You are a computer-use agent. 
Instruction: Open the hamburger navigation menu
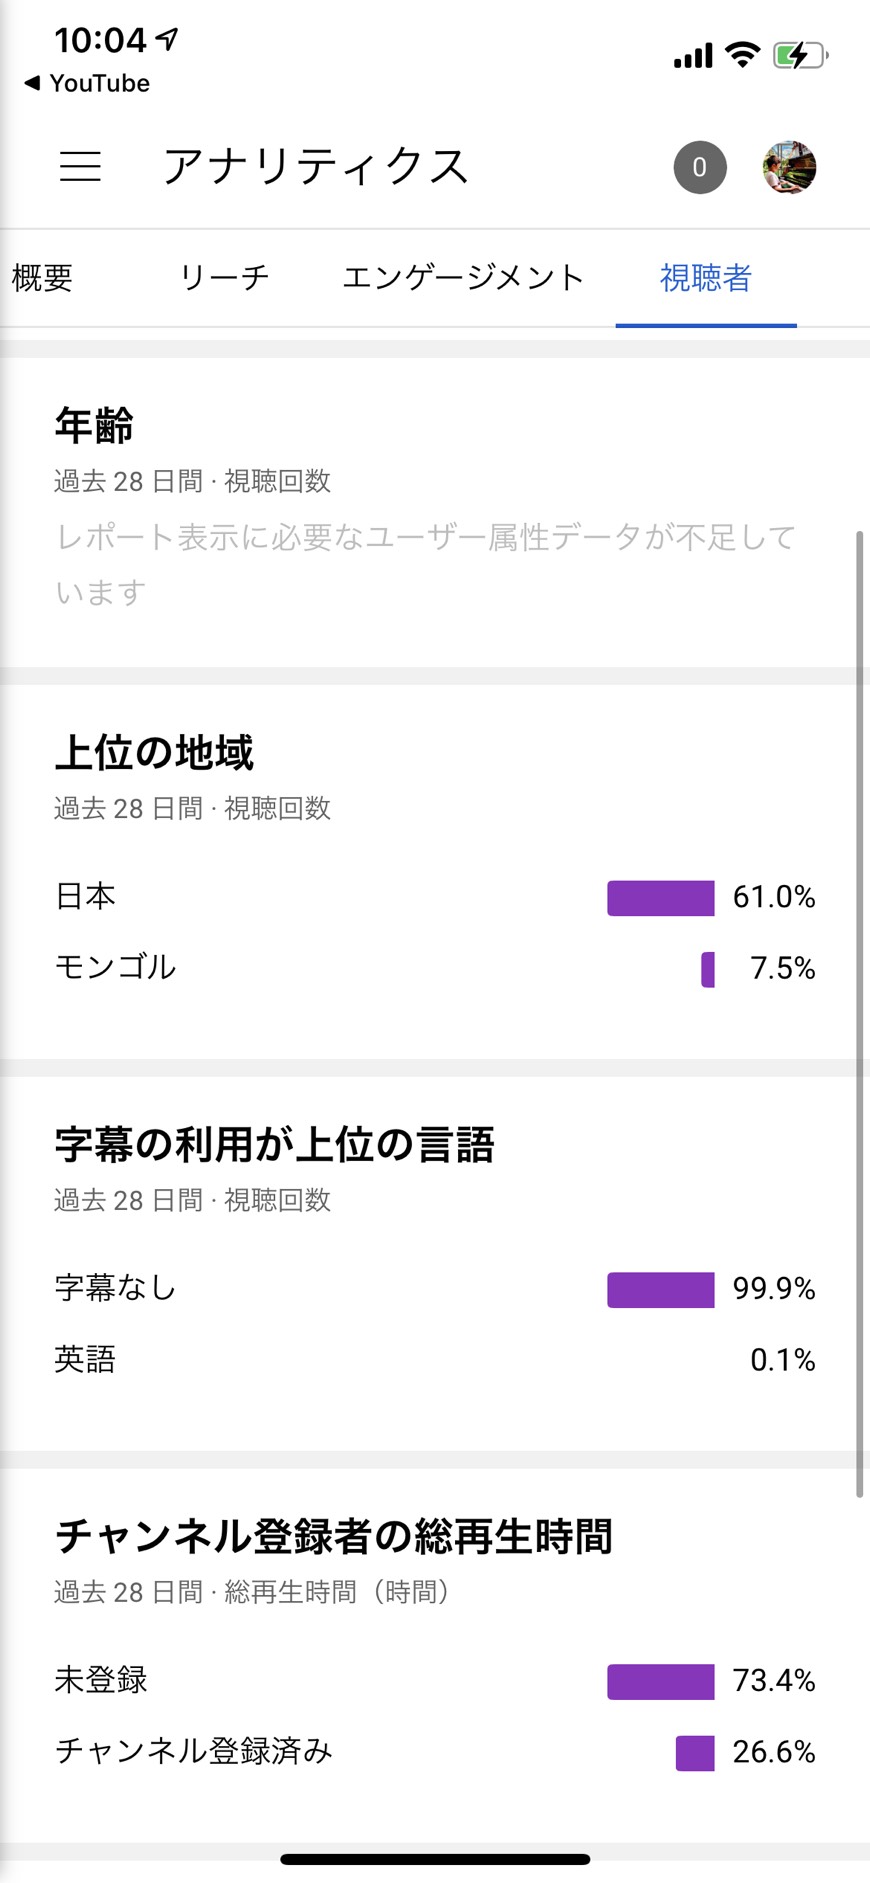(80, 166)
